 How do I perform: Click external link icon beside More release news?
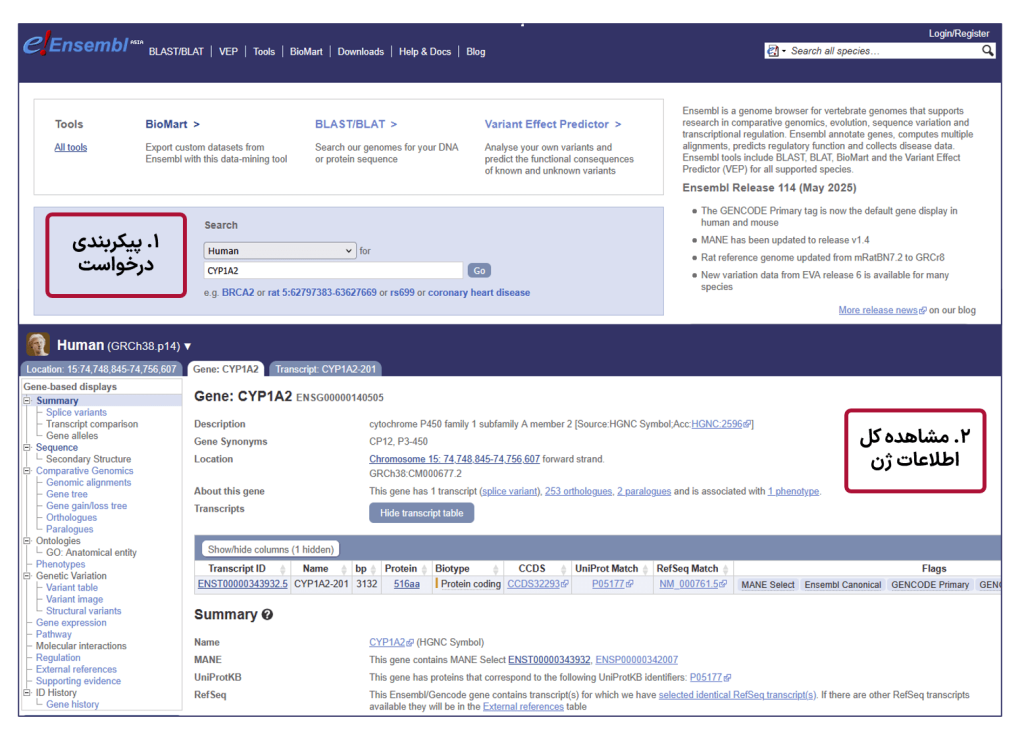tap(923, 311)
